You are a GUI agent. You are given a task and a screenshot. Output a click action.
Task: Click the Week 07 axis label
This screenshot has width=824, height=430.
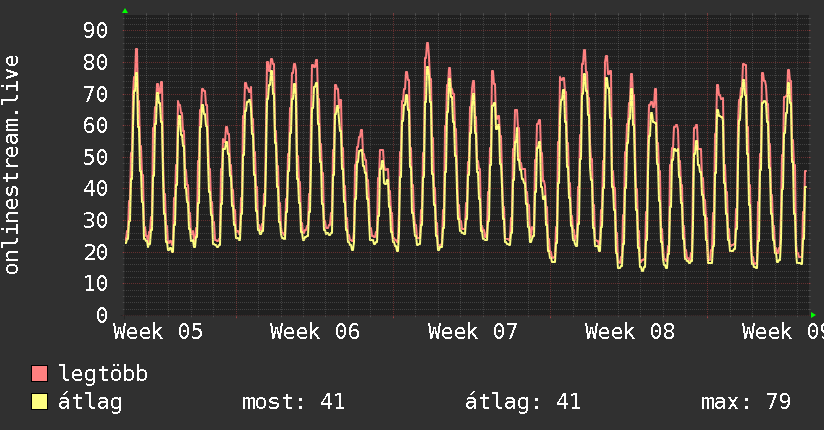[x=472, y=332]
